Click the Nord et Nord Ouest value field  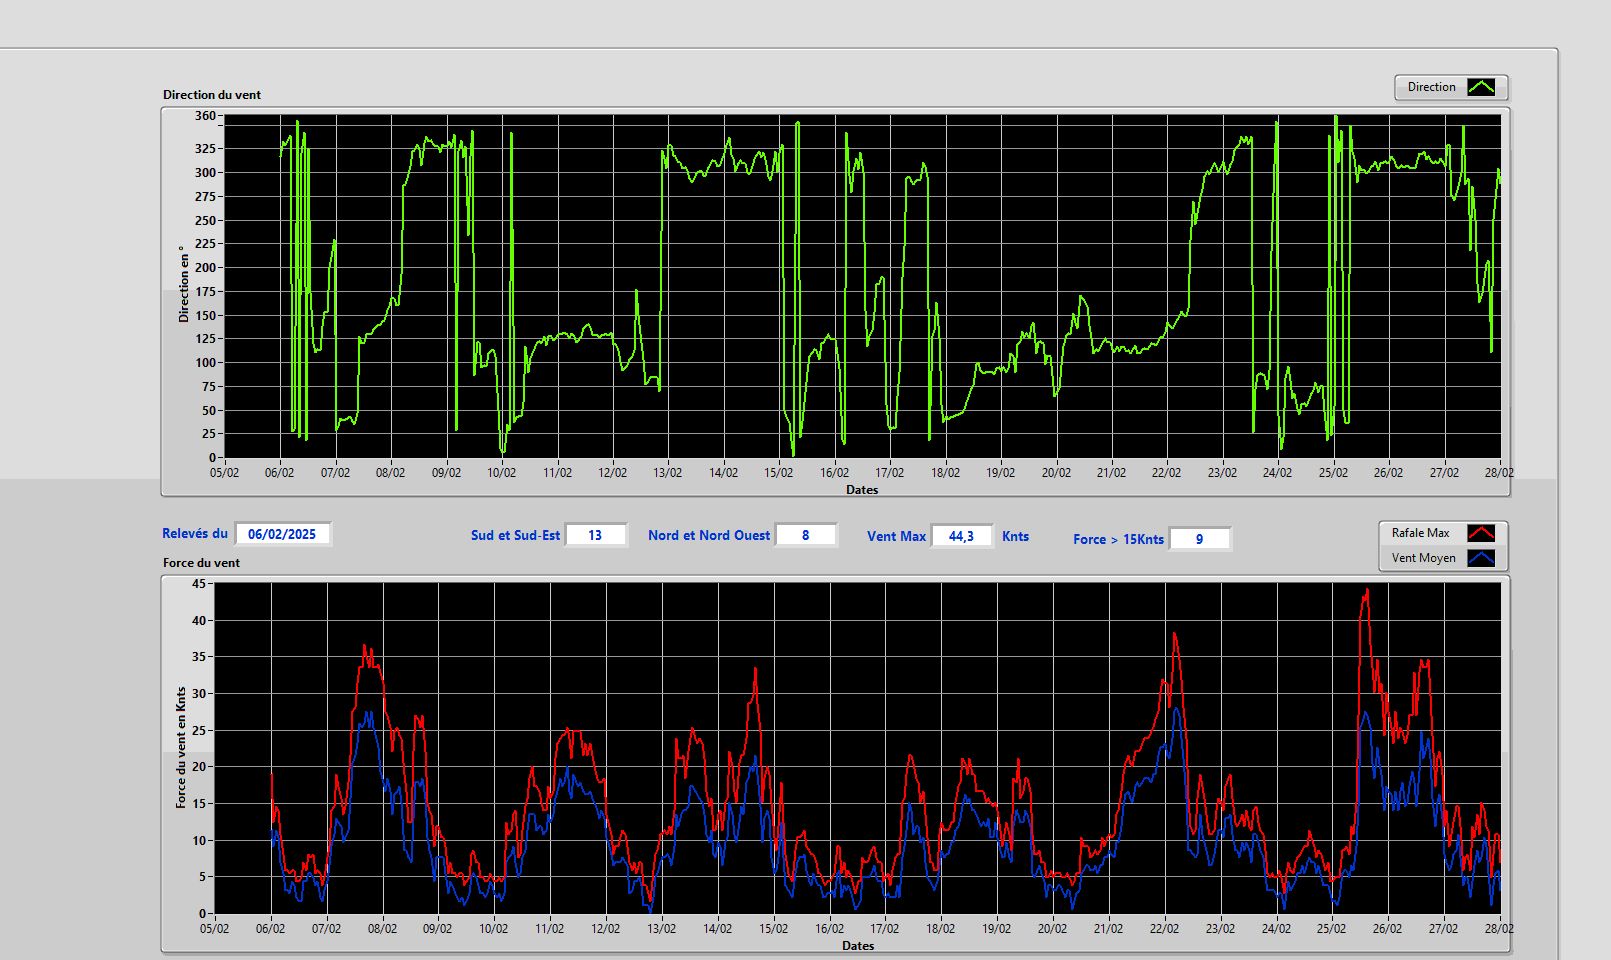point(805,535)
